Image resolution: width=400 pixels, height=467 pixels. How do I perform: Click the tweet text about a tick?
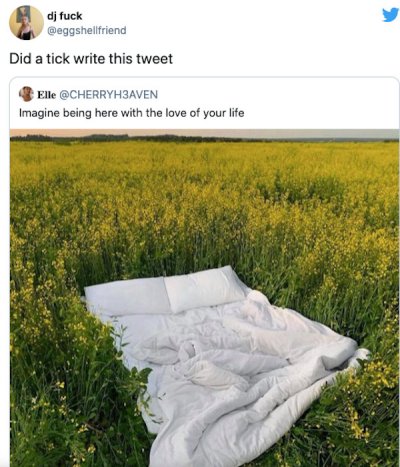[x=91, y=59]
